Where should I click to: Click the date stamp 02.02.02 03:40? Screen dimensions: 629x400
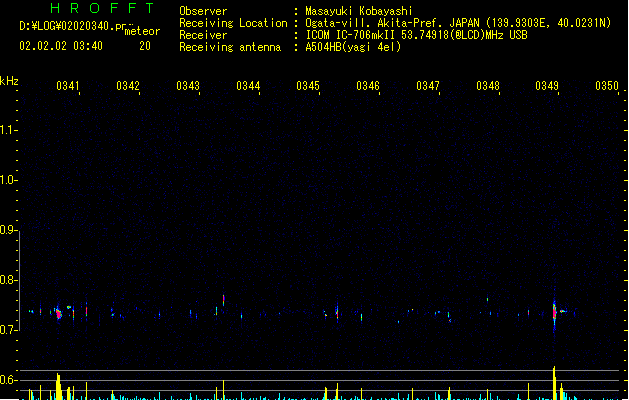pos(61,46)
